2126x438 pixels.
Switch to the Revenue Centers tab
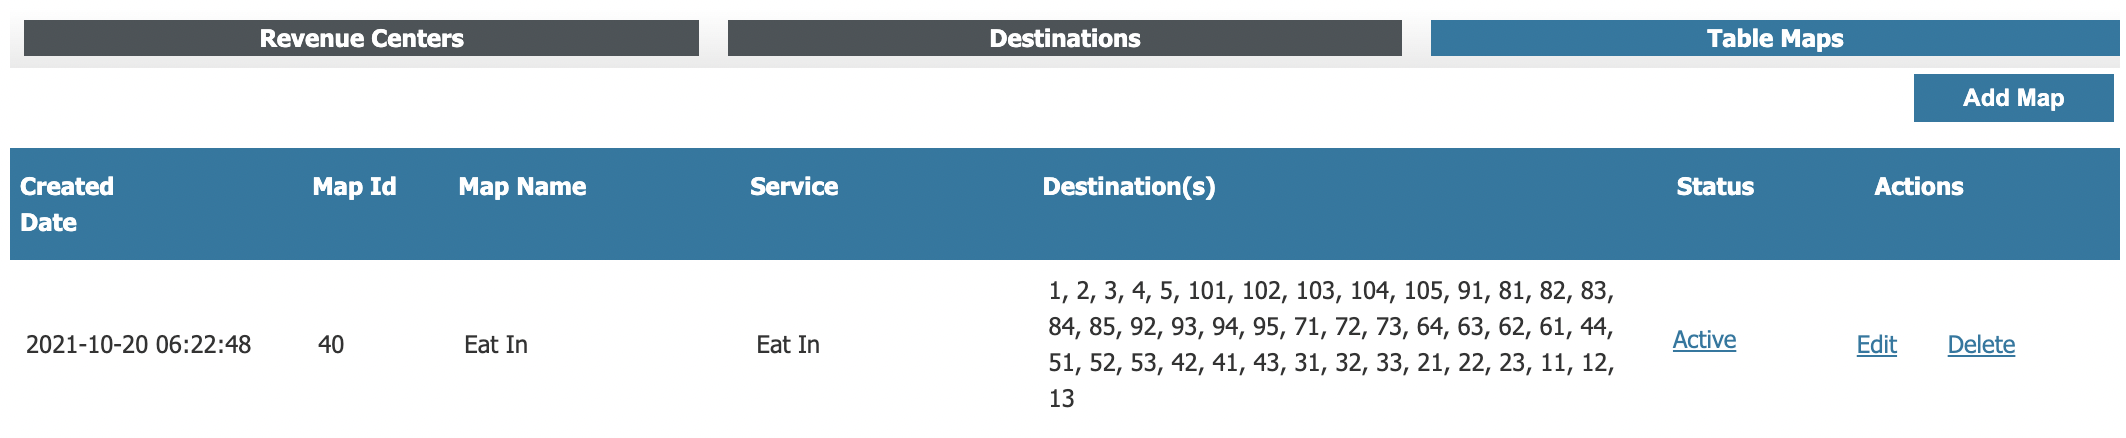361,38
